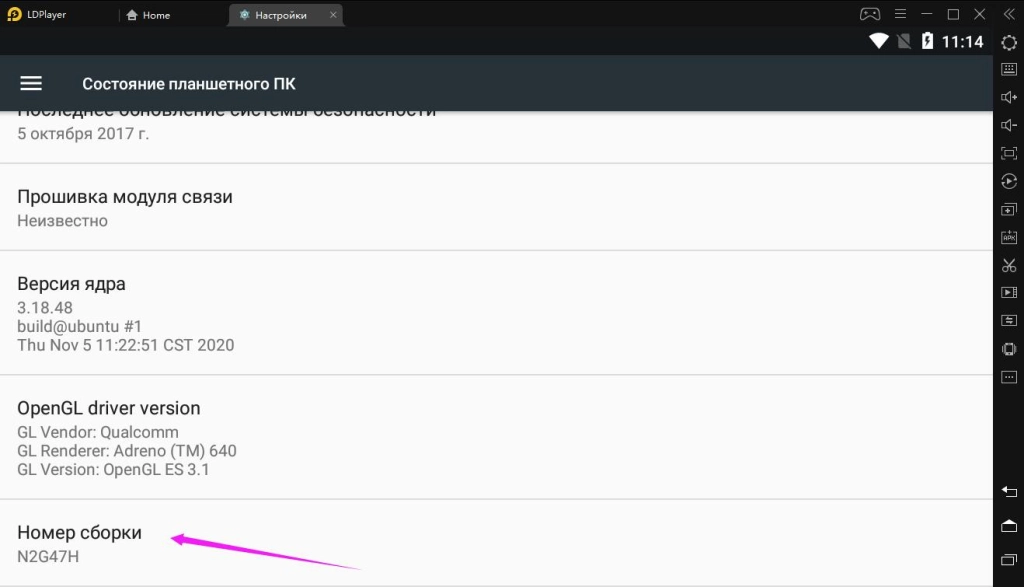Toggle fullscreen mode in sidebar
Image resolution: width=1024 pixels, height=587 pixels.
(x=1009, y=153)
